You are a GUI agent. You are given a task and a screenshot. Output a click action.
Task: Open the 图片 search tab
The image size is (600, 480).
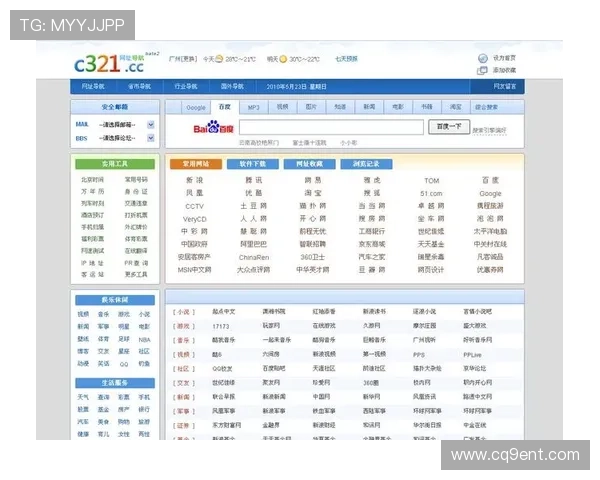[x=311, y=107]
